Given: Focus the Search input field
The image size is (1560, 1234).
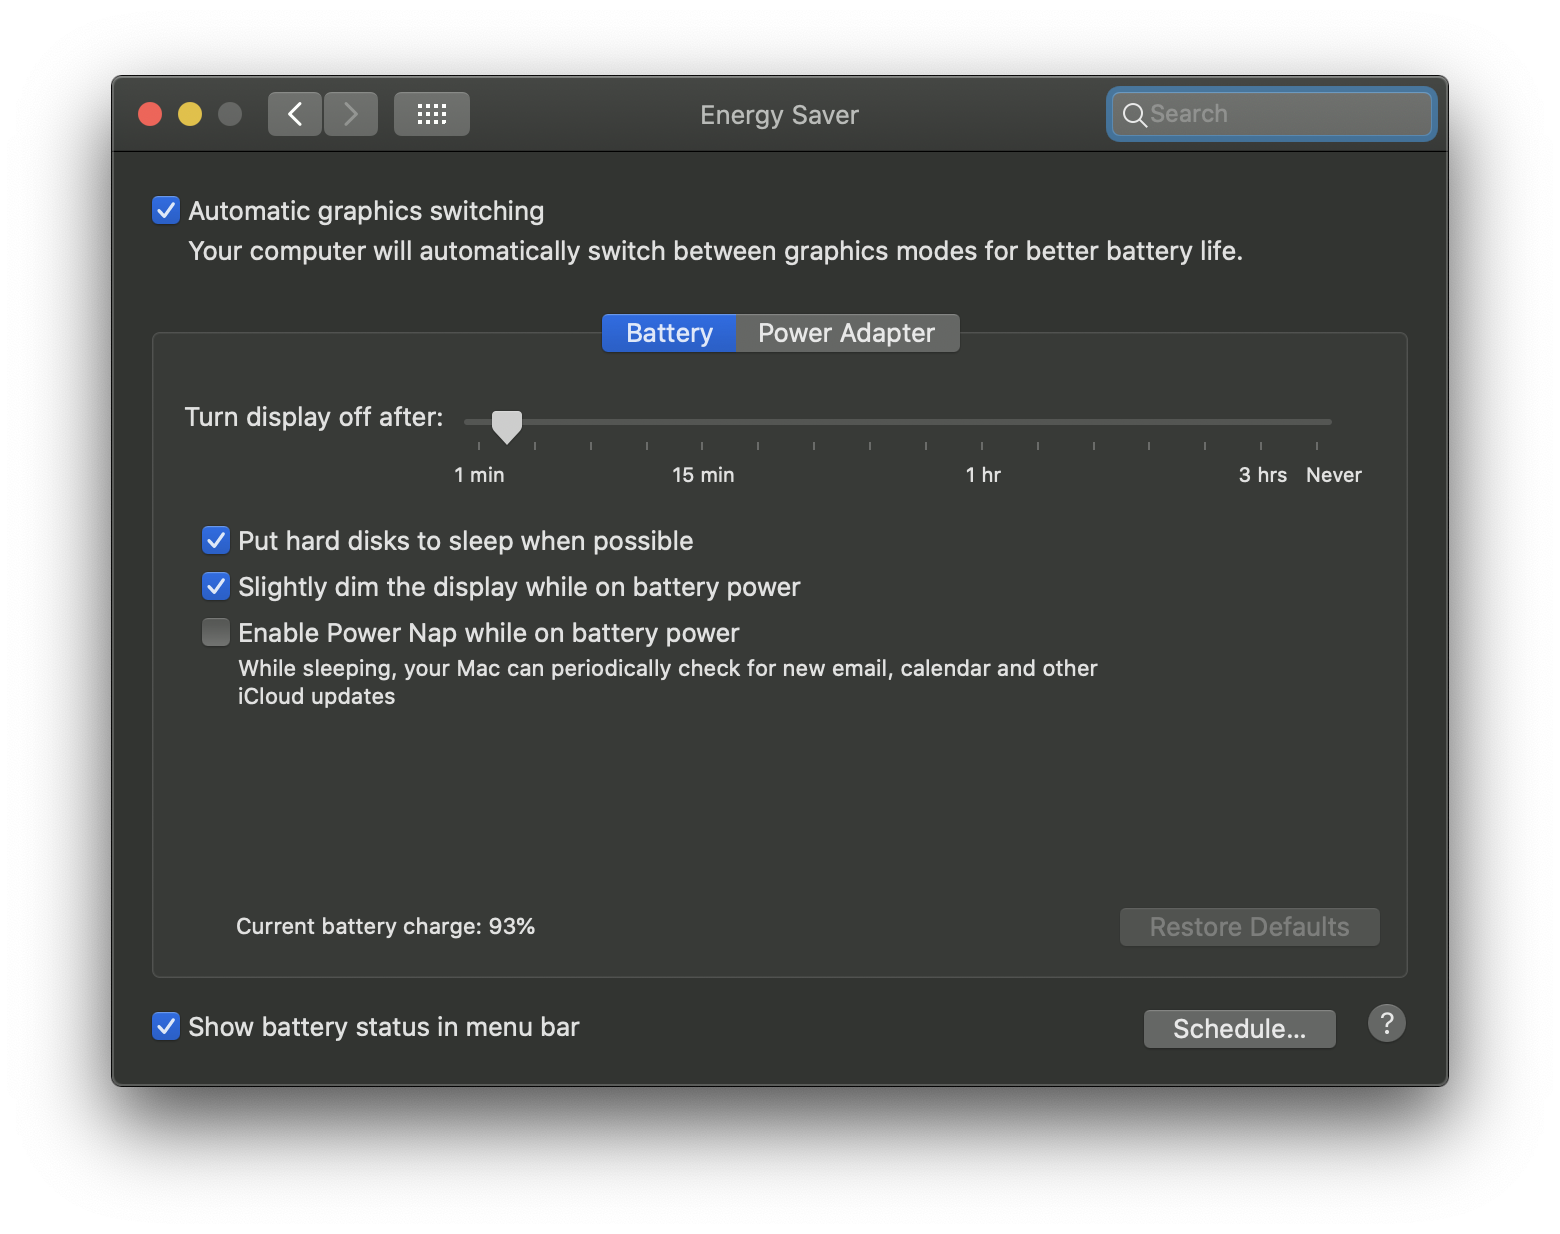Looking at the screenshot, I should pyautogui.click(x=1272, y=114).
